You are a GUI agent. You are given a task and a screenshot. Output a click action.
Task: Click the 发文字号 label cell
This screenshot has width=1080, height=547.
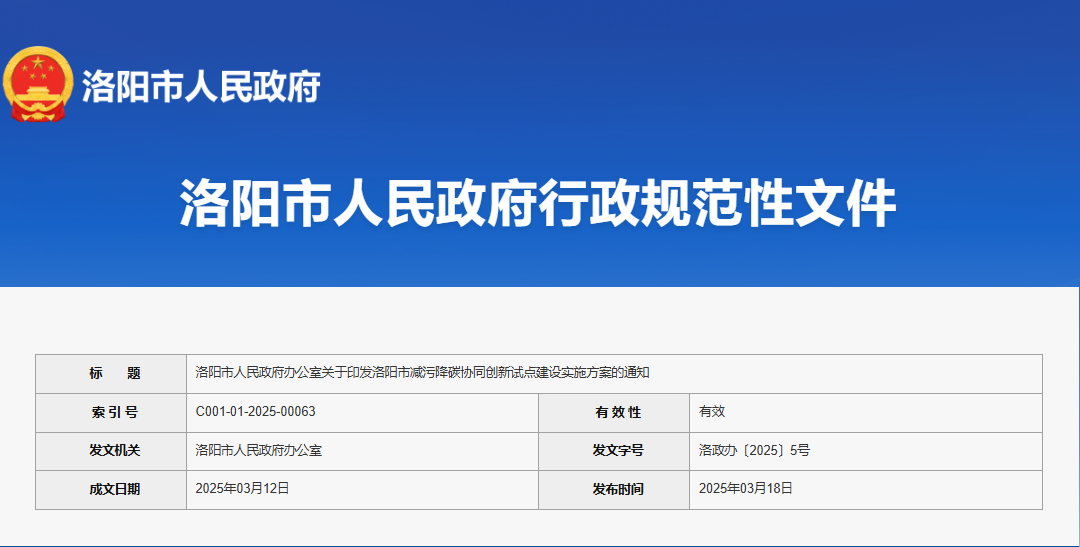point(614,451)
